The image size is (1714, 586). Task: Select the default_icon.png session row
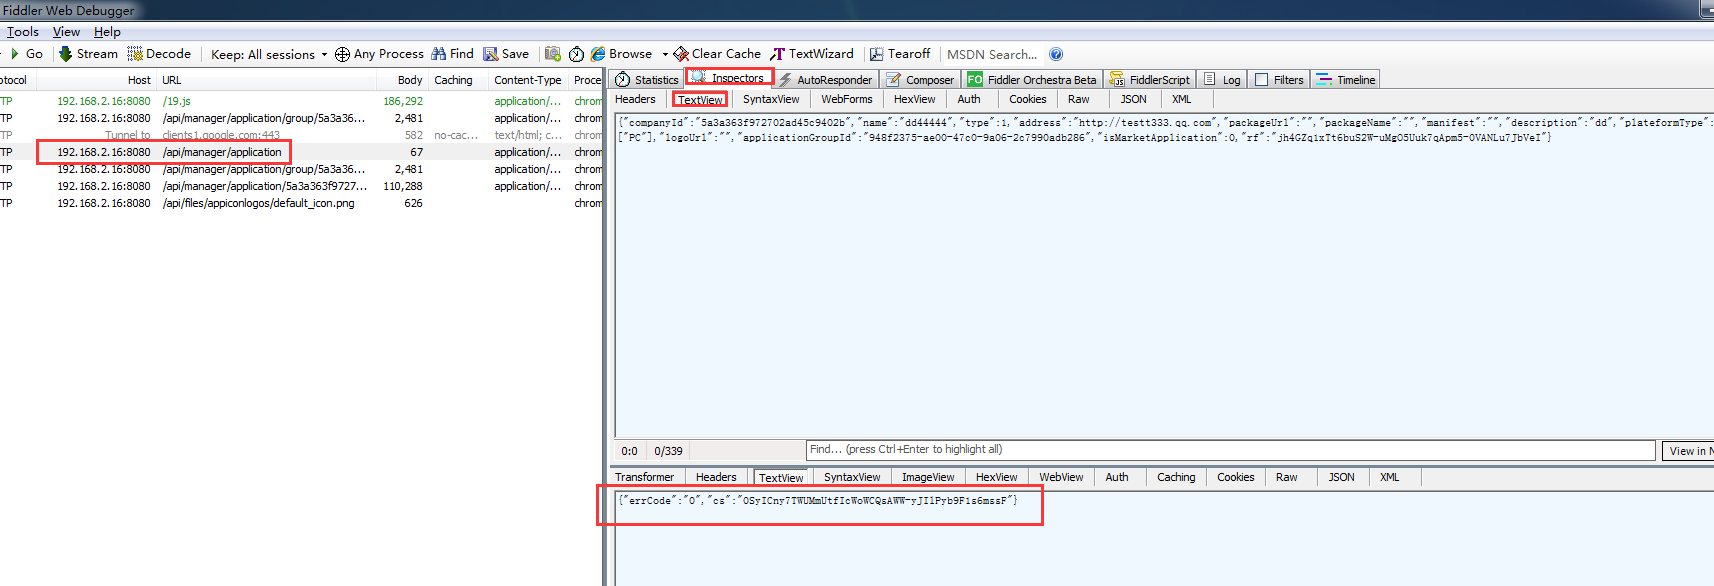pos(300,203)
